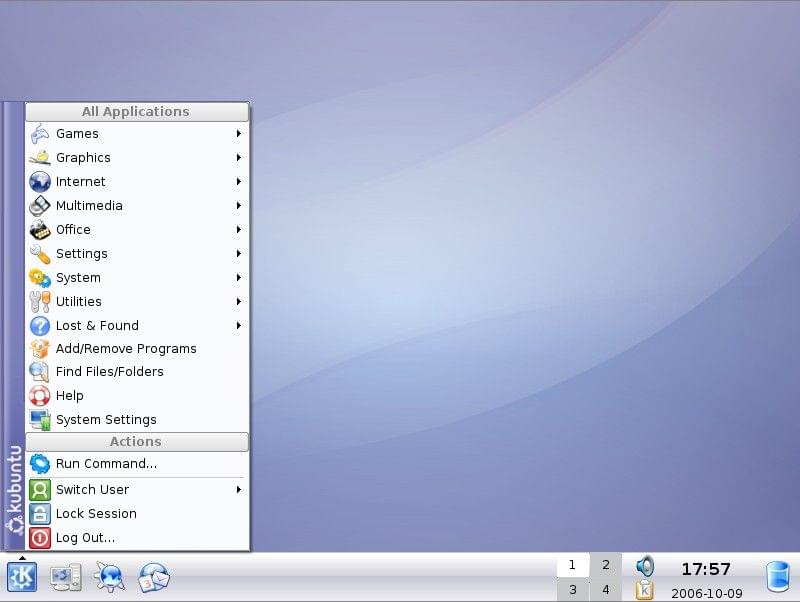Screen dimensions: 800x602
Task: Select Find Files/Folders
Action: coord(137,372)
